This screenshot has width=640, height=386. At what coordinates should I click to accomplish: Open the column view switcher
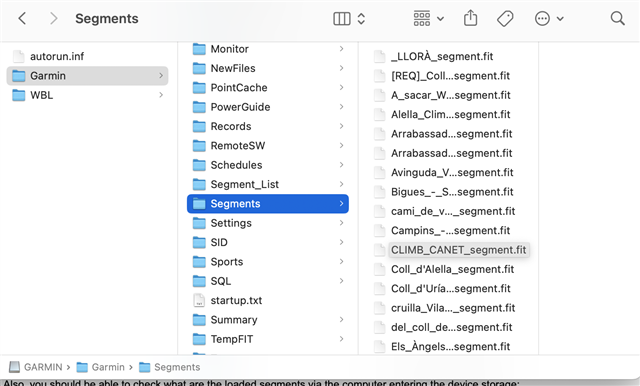349,18
